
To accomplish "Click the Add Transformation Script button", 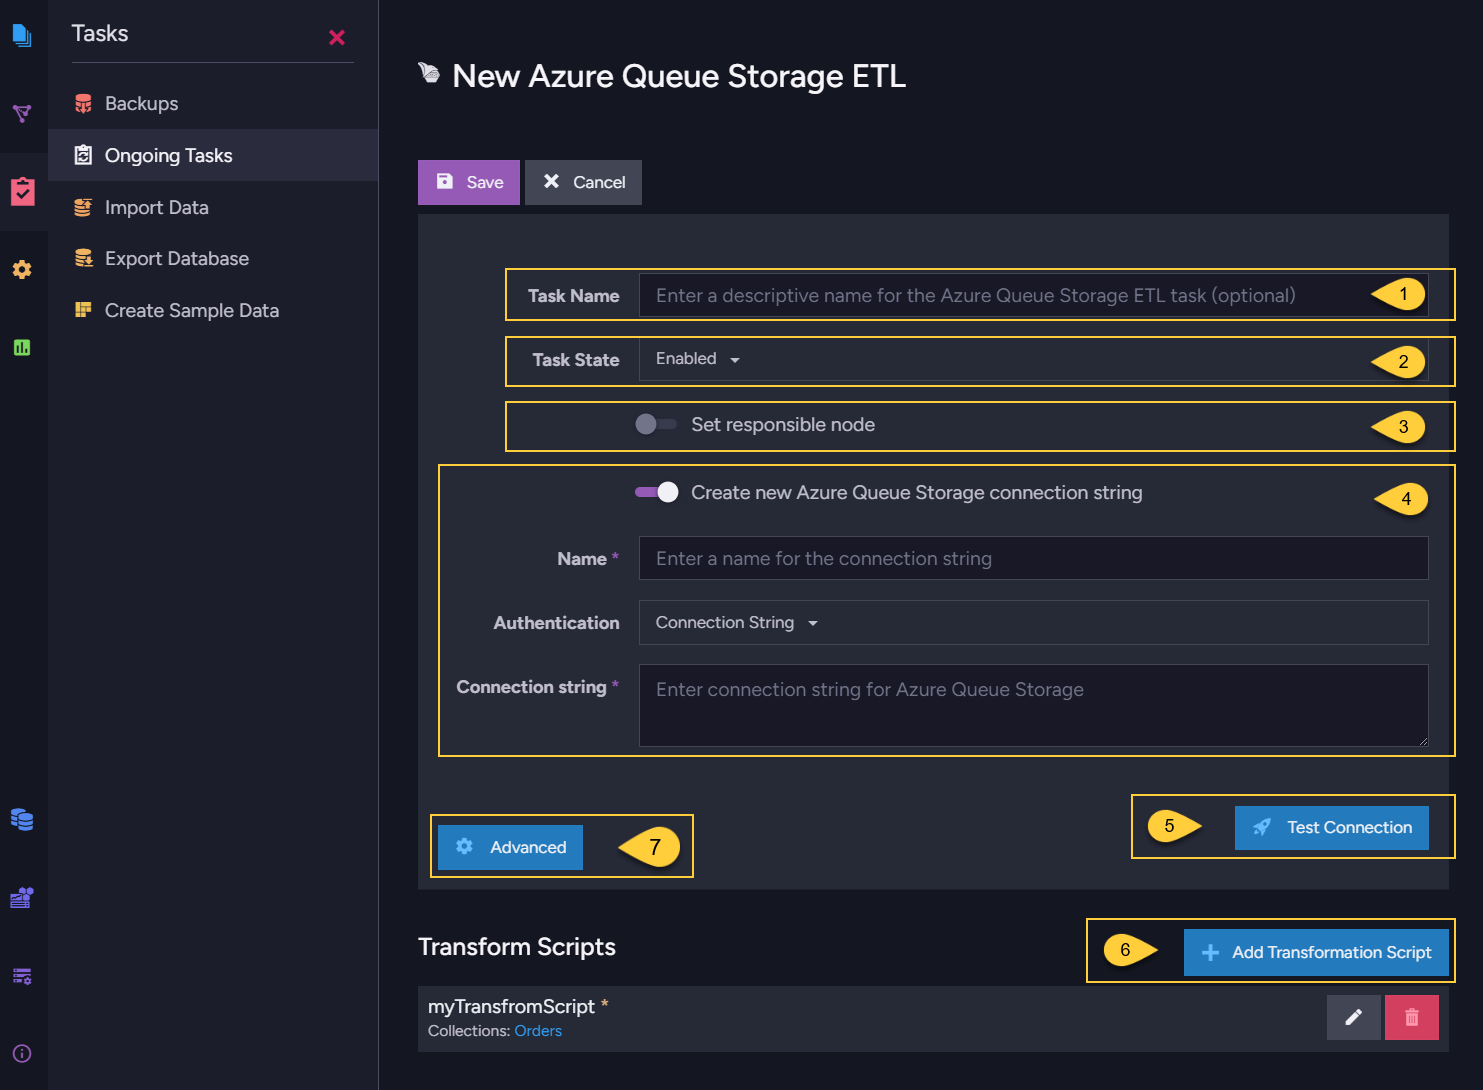I will (1316, 952).
